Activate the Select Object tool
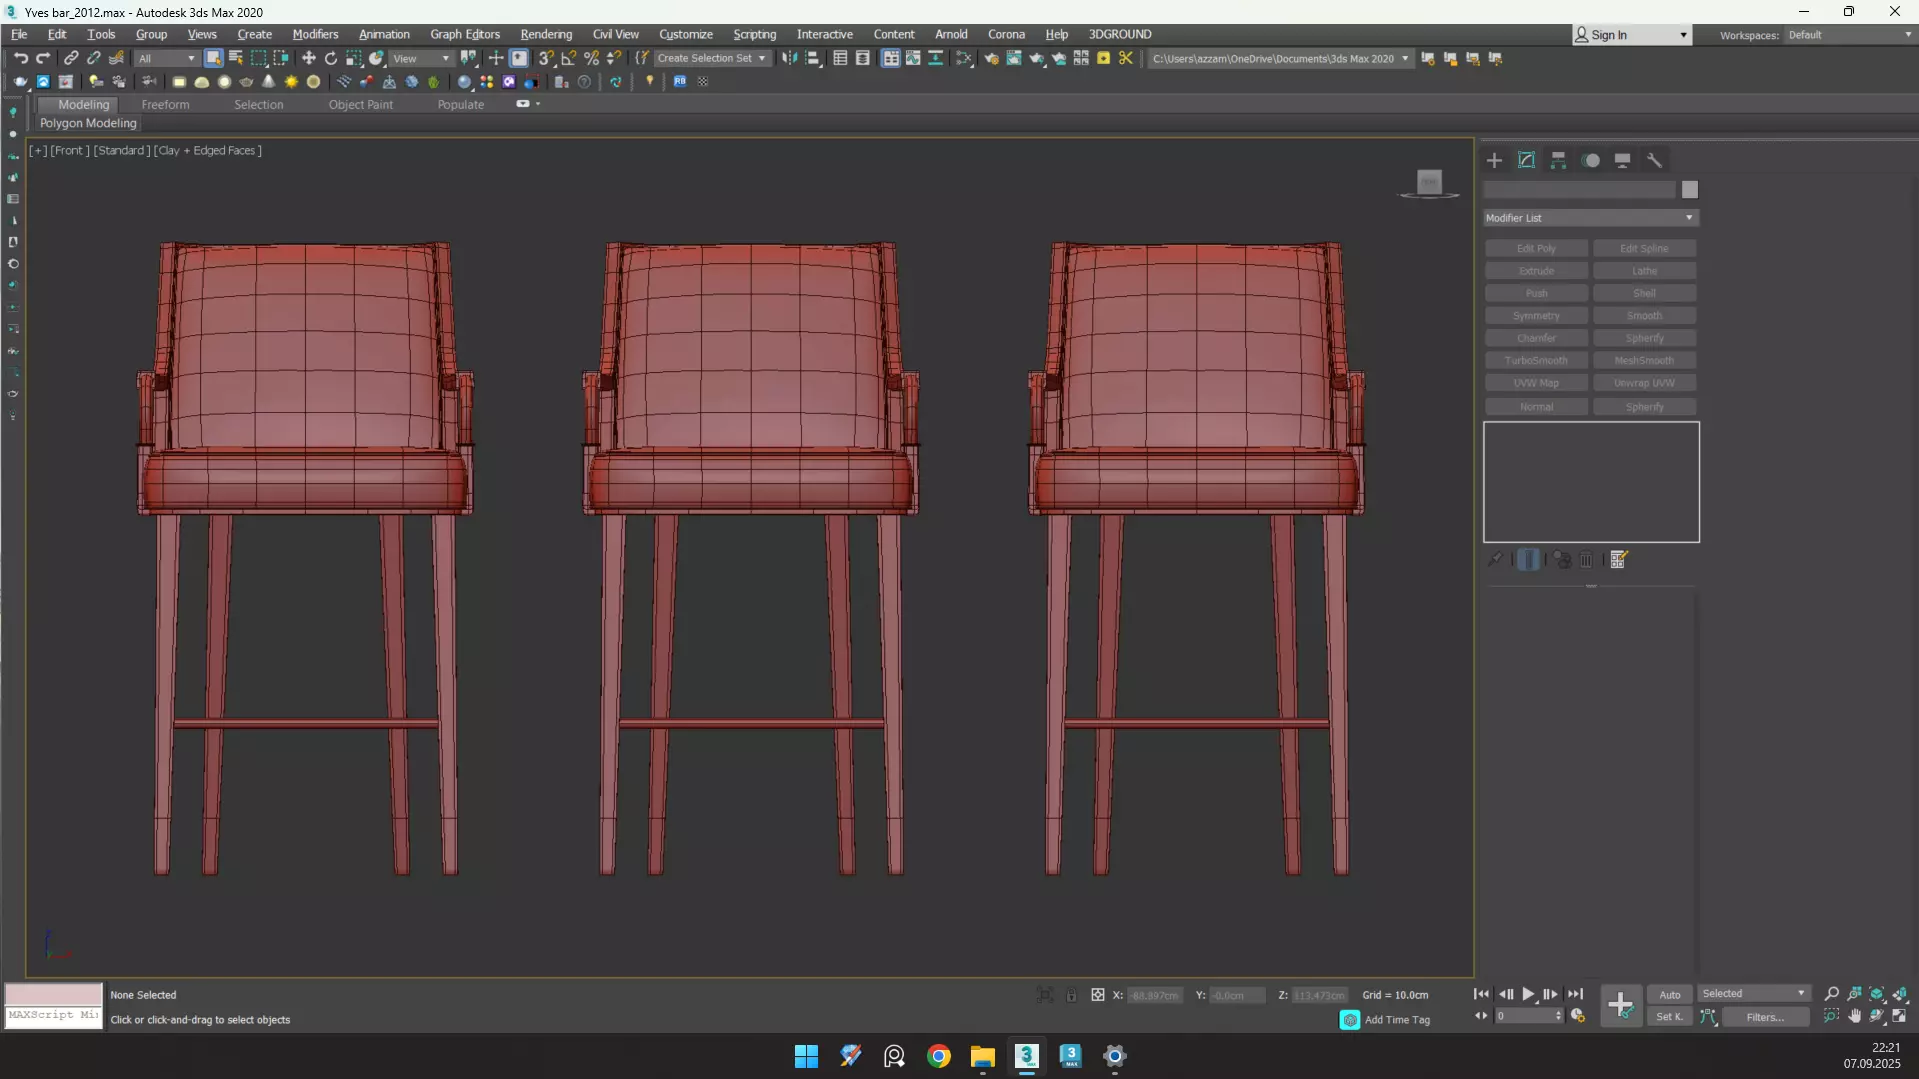This screenshot has height=1079, width=1919. [x=213, y=58]
